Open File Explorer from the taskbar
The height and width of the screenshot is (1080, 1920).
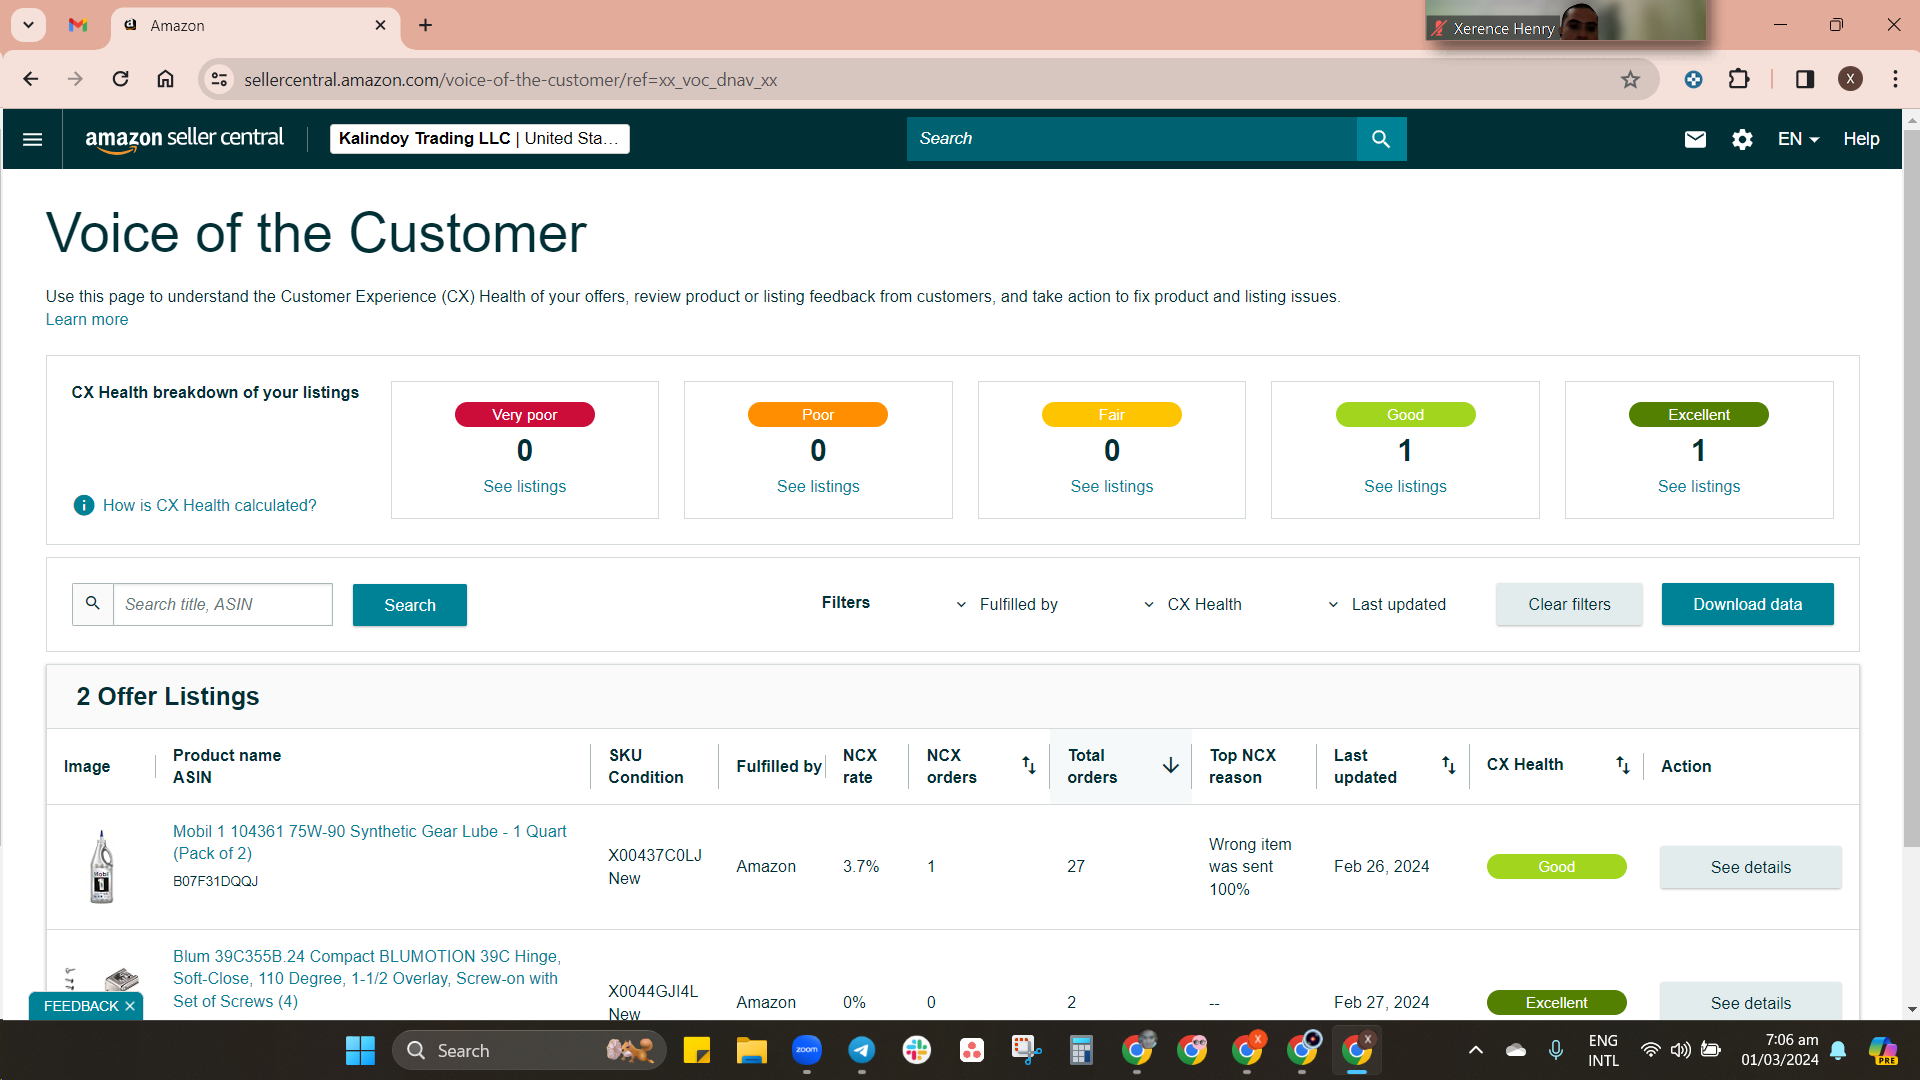click(751, 1050)
